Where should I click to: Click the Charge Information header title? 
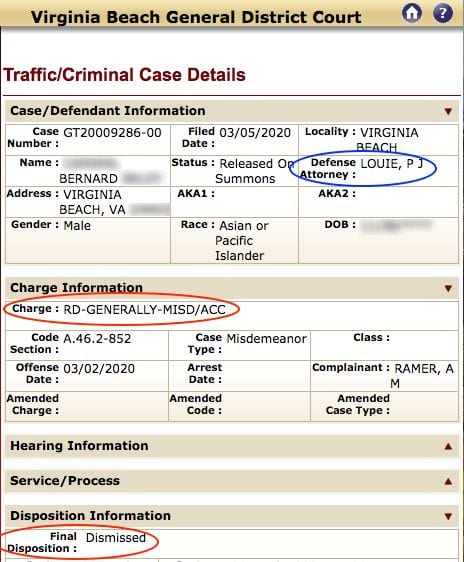pyautogui.click(x=76, y=287)
